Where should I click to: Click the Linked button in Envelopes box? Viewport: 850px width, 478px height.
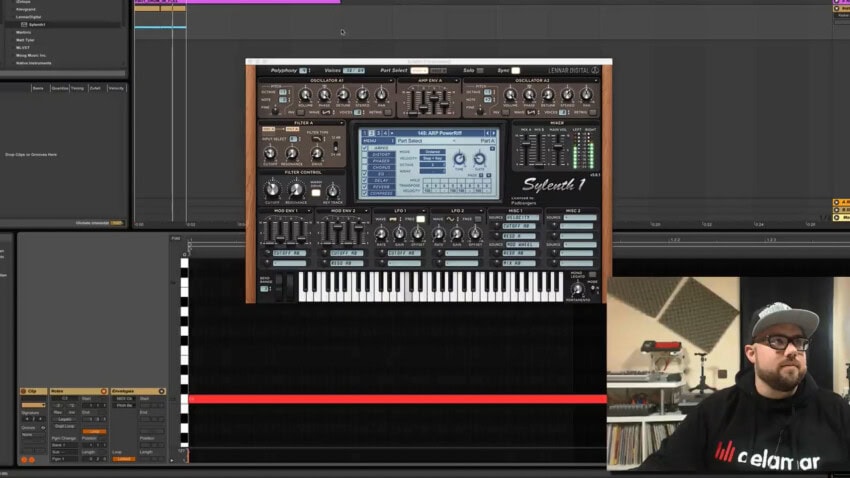123,459
